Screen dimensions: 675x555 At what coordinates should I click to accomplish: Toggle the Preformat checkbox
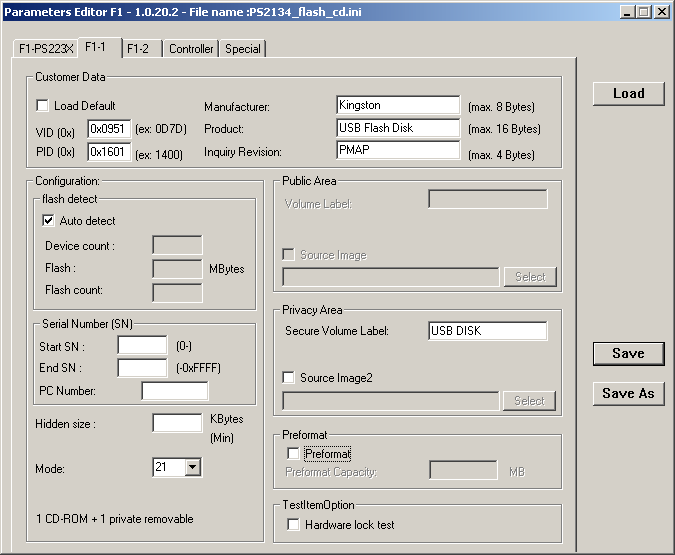[294, 454]
